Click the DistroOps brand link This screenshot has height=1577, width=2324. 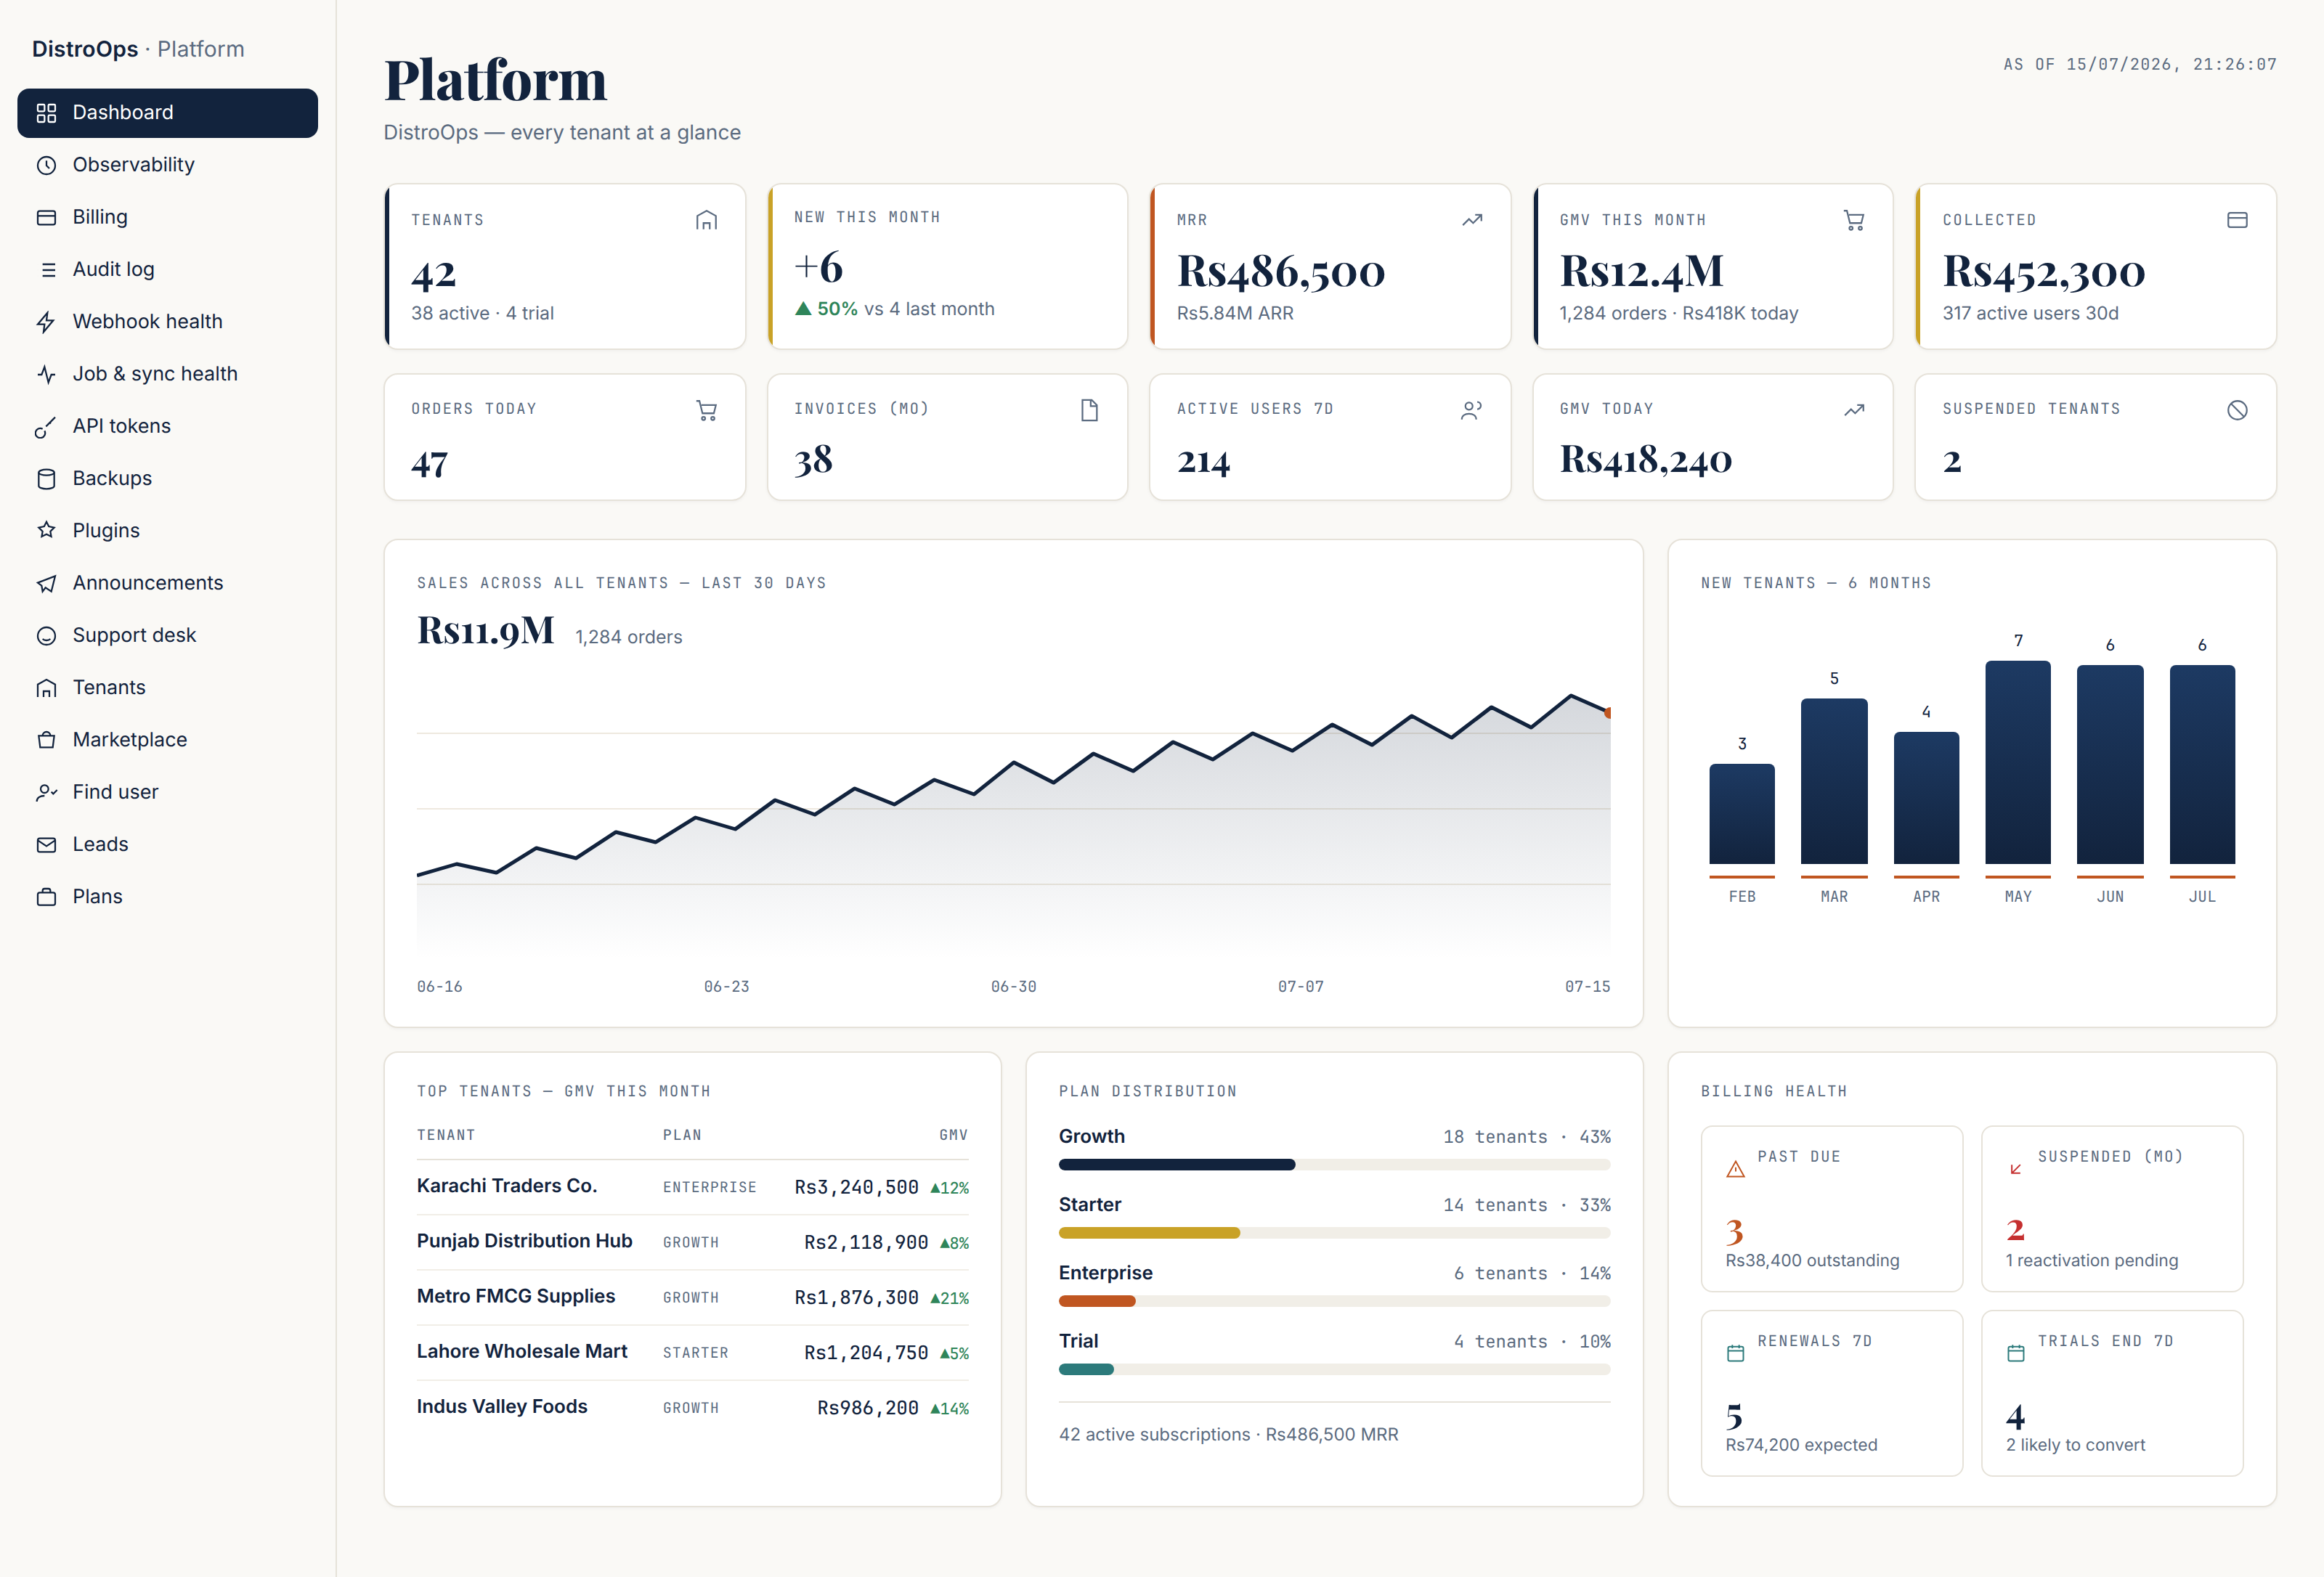click(x=85, y=49)
